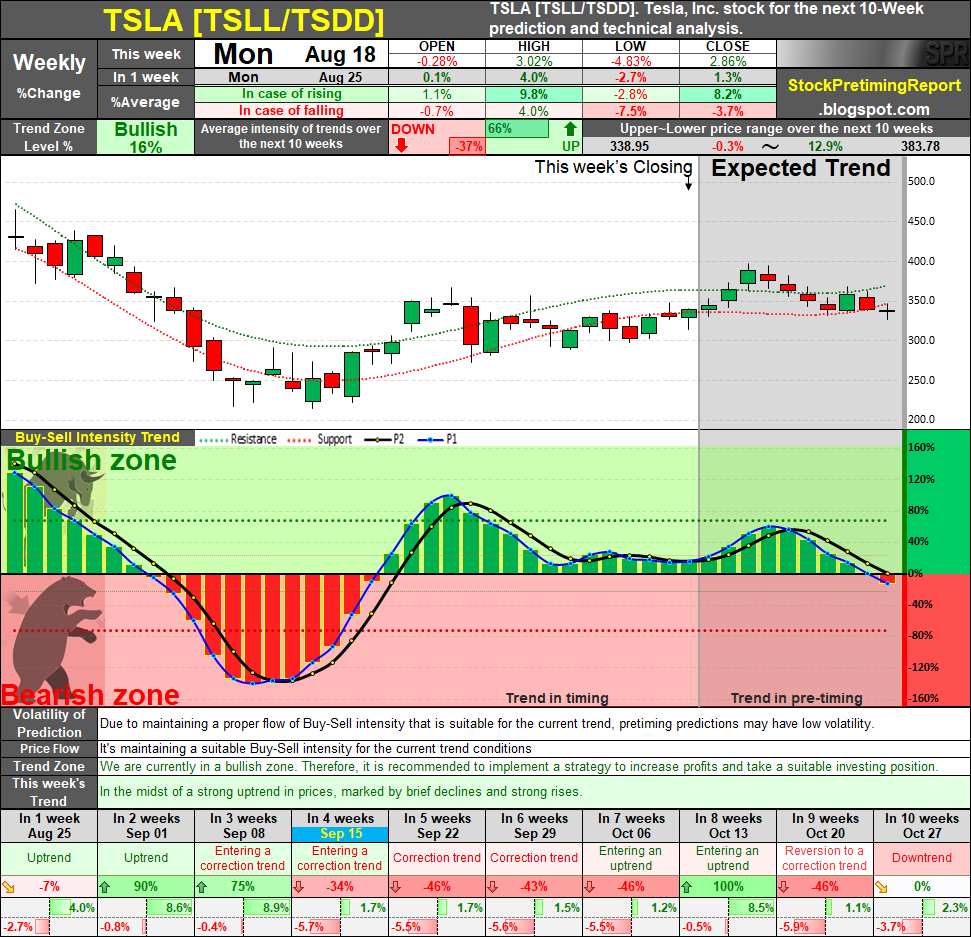Click the Bullish 16% trend zone cell
Image resolution: width=971 pixels, height=937 pixels.
146,137
